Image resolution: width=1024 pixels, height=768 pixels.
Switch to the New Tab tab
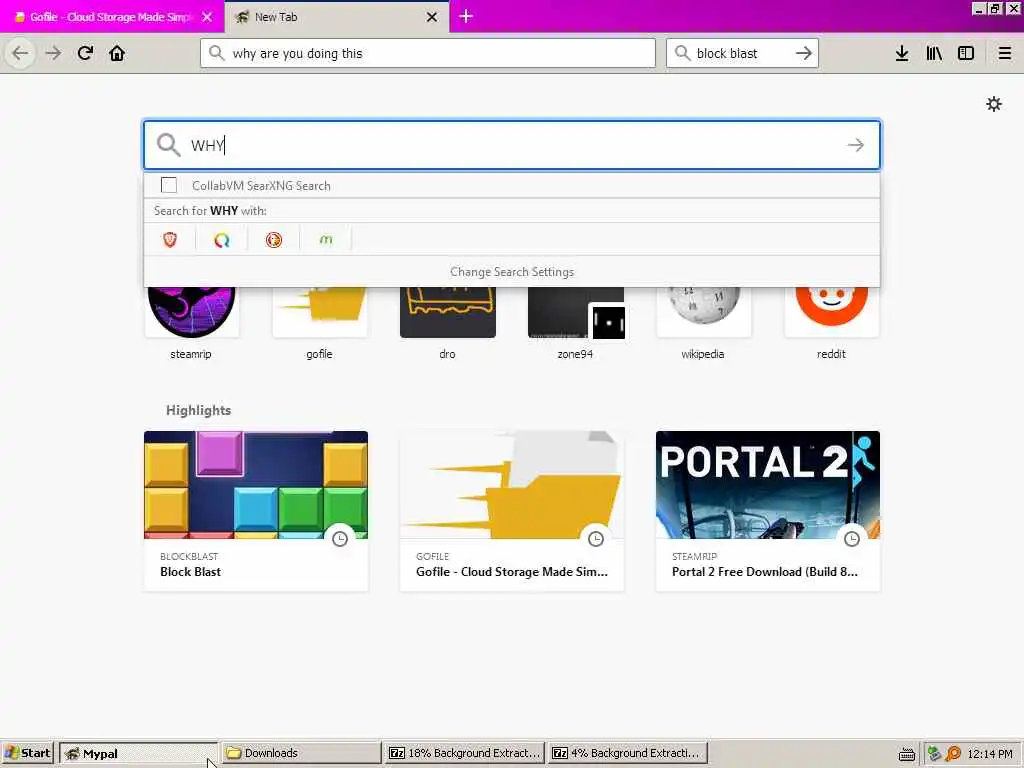(336, 17)
